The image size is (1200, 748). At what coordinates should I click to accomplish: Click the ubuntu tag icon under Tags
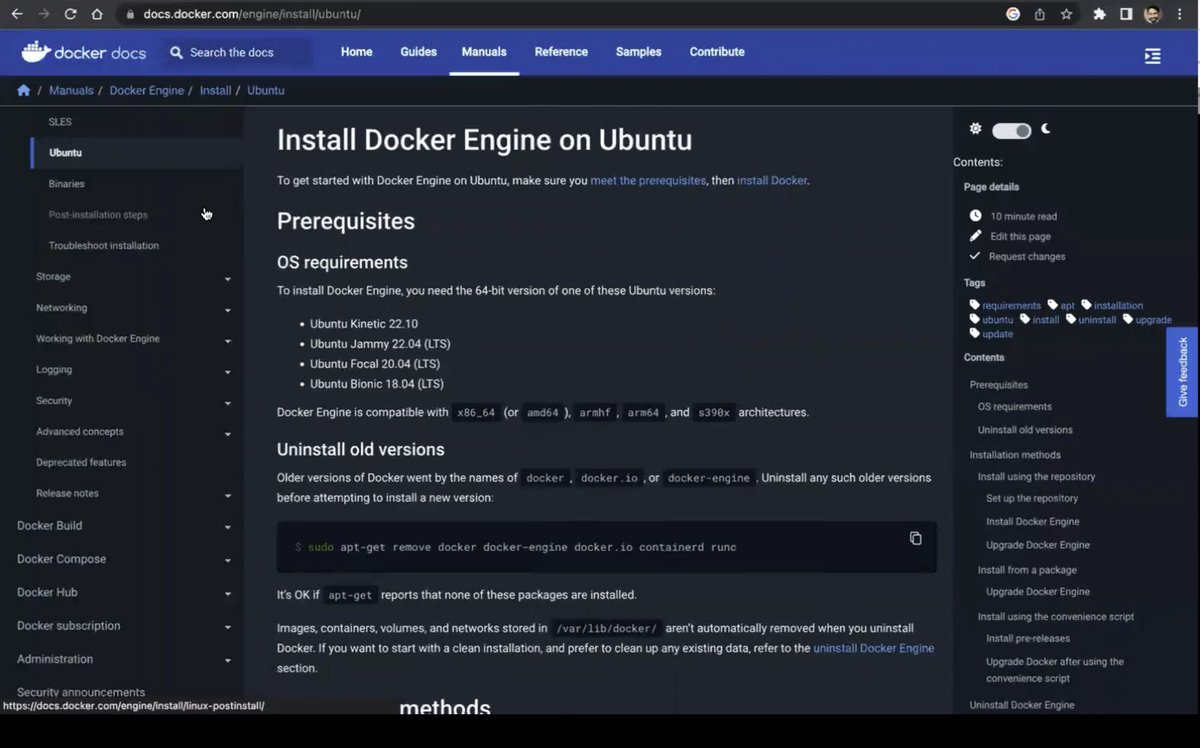point(974,319)
